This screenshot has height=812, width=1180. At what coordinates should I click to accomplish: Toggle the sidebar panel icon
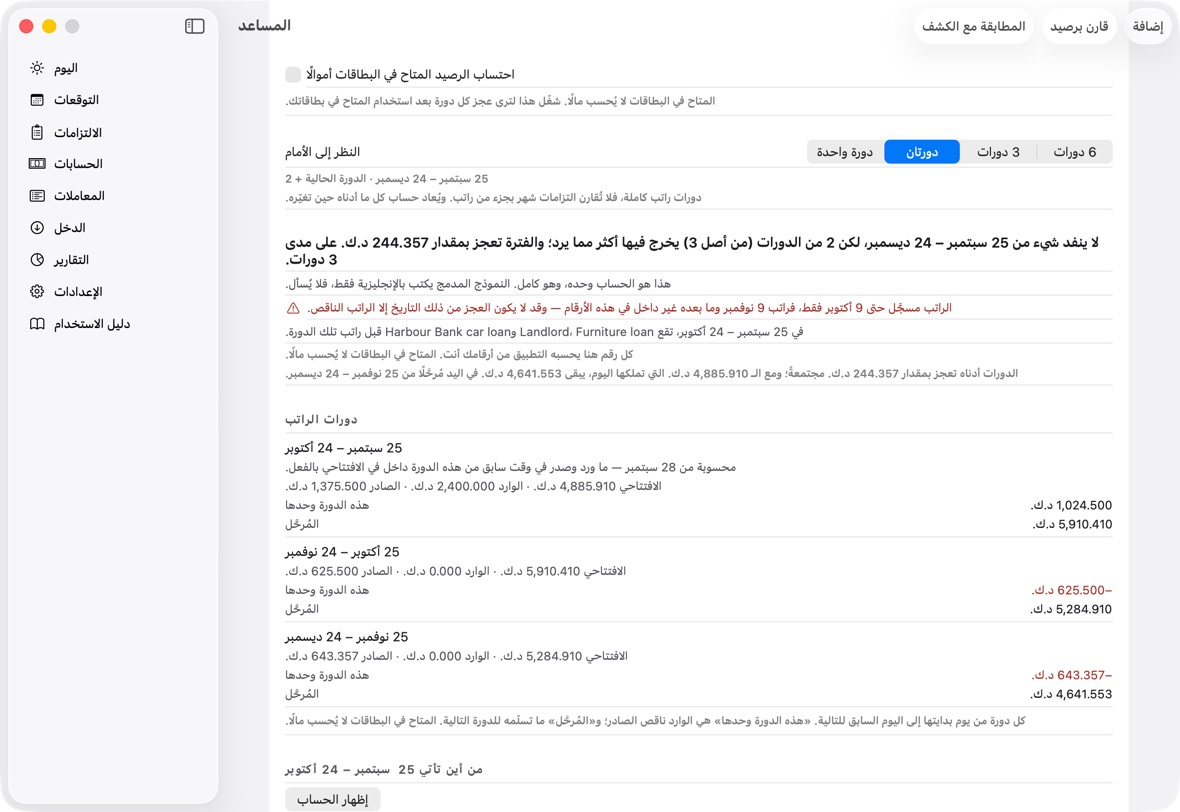[x=194, y=26]
